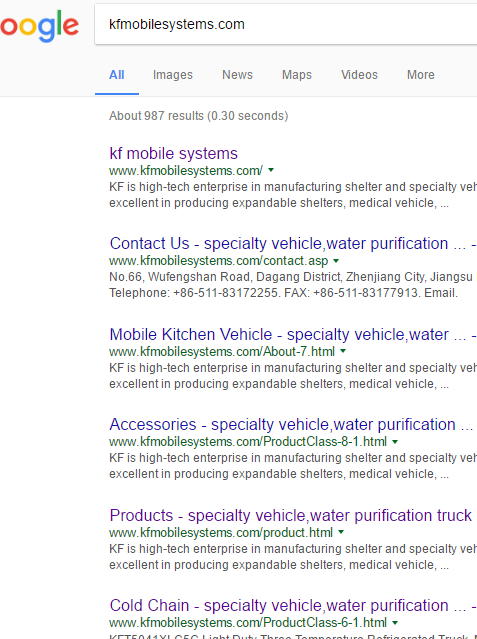Switch to the Images tab

pos(173,75)
